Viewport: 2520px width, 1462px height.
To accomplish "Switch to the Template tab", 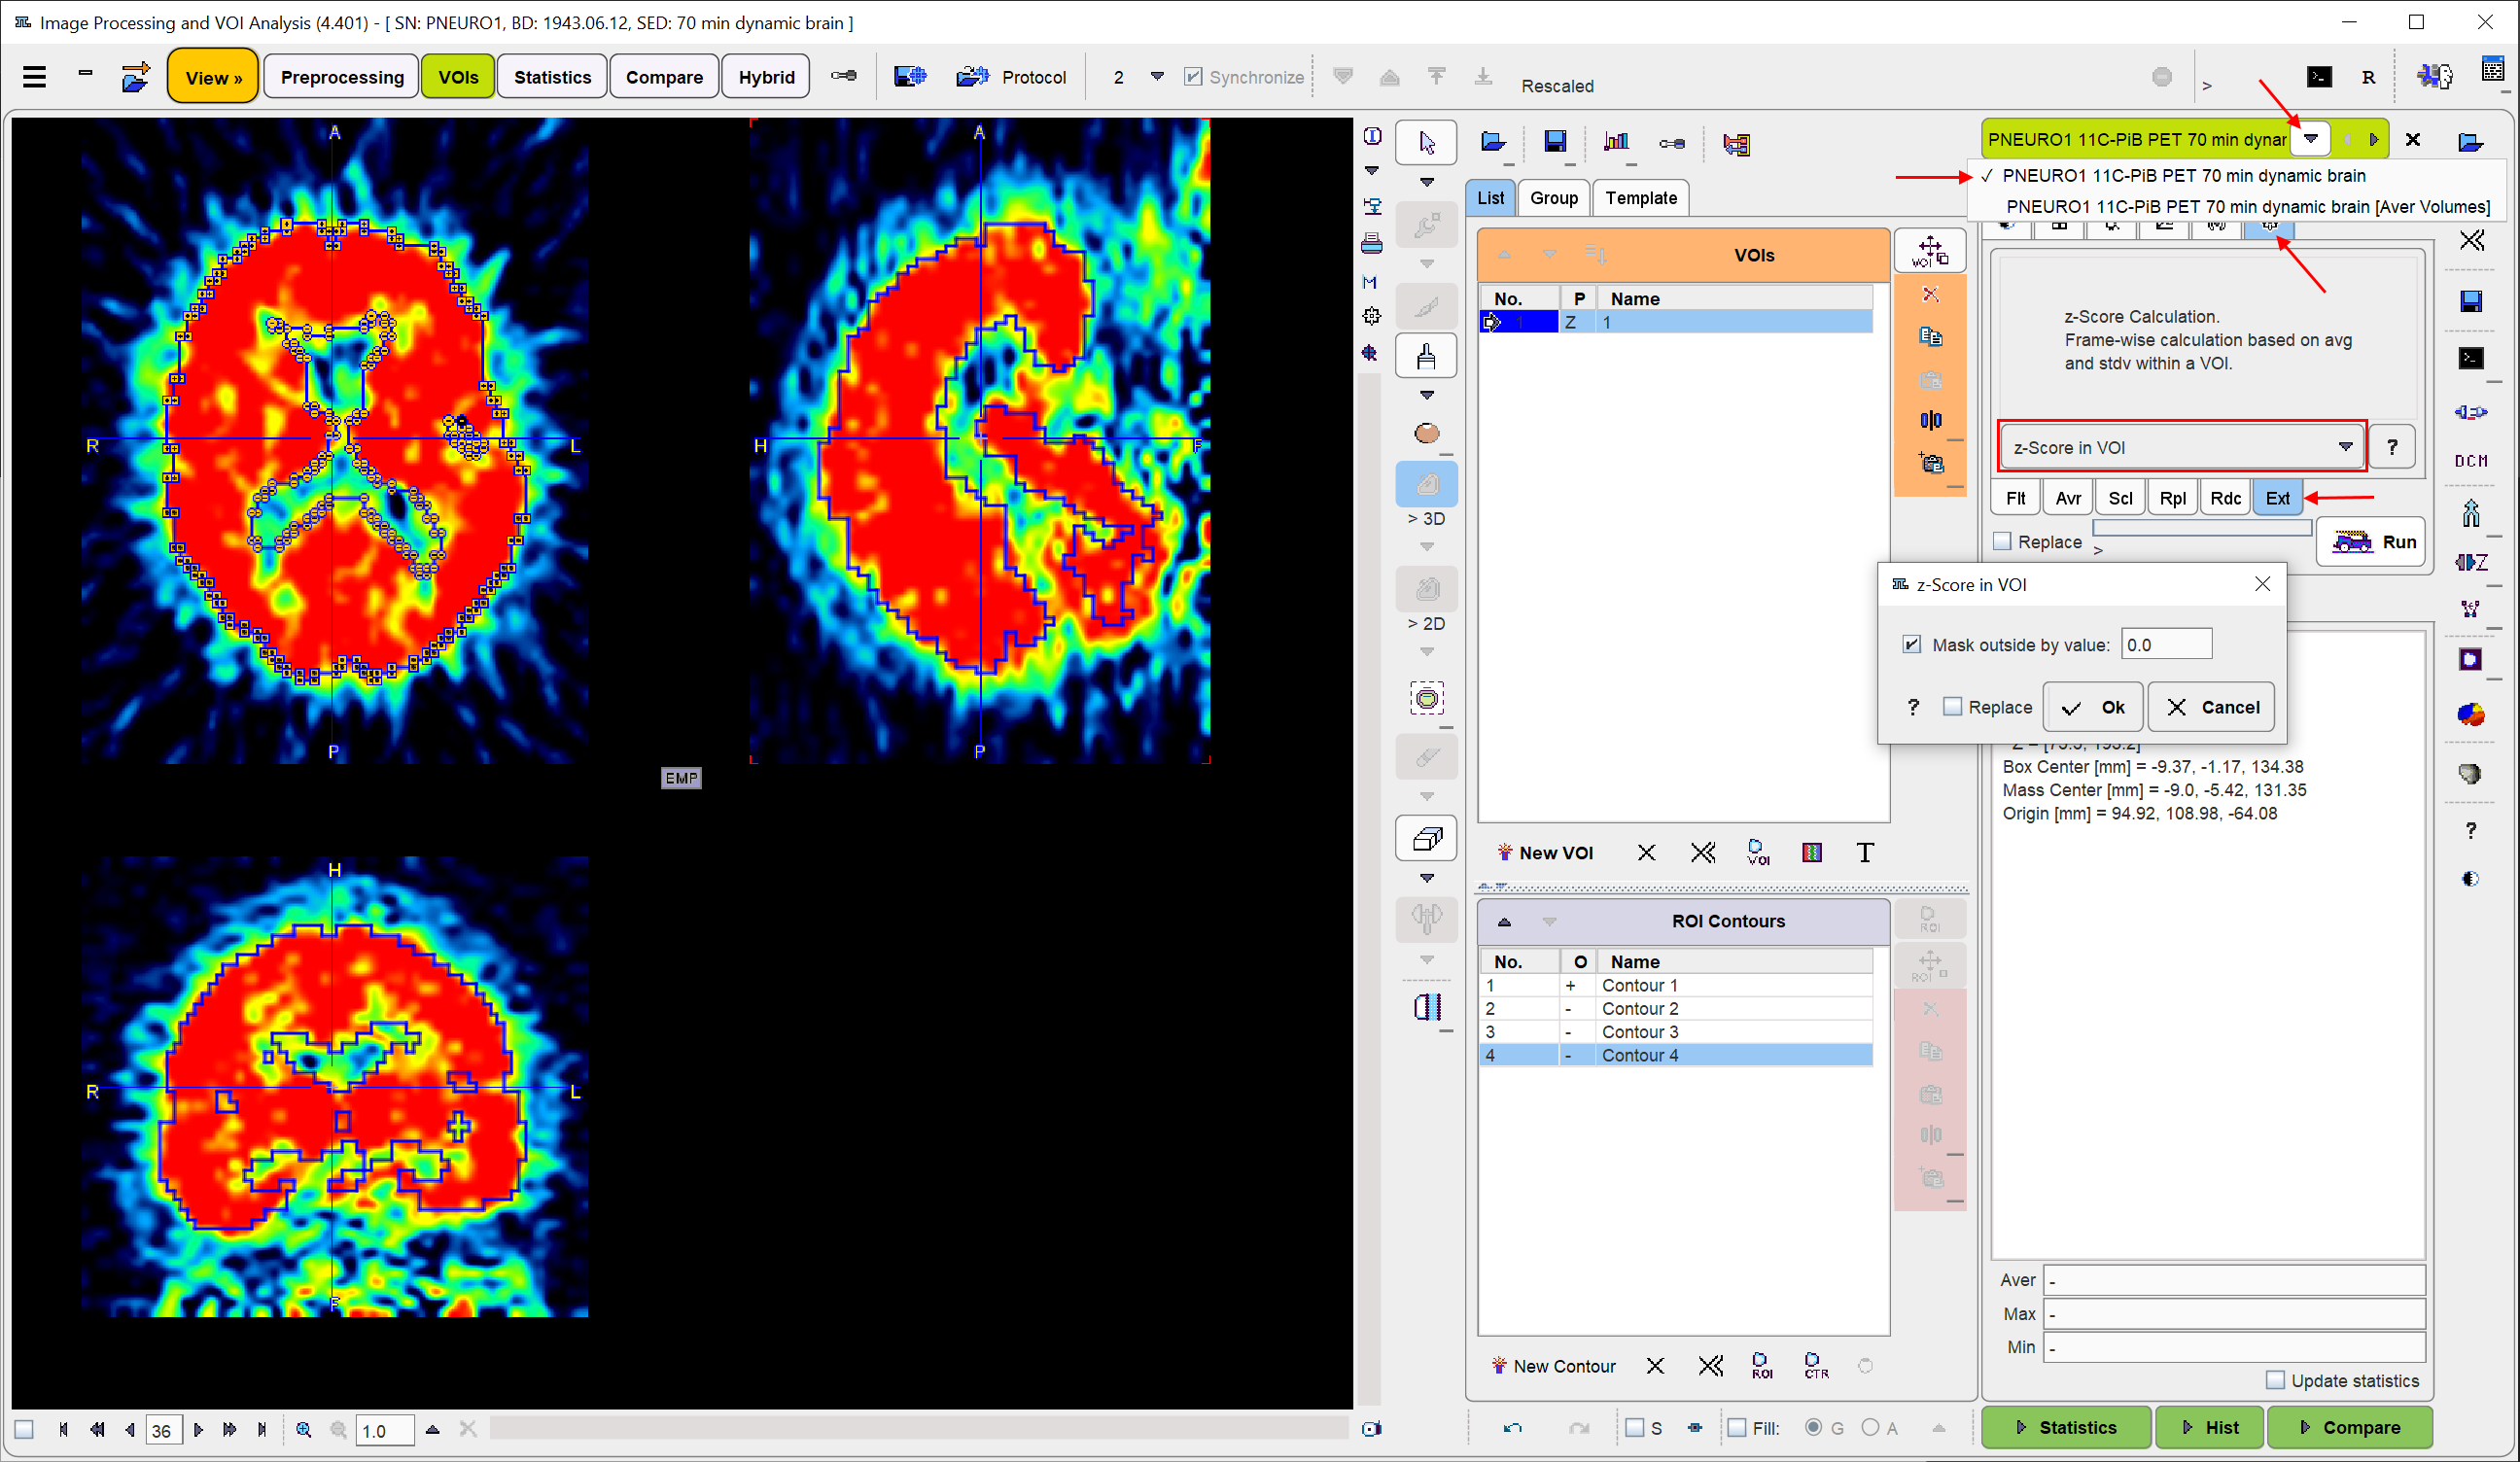I will pyautogui.click(x=1641, y=198).
